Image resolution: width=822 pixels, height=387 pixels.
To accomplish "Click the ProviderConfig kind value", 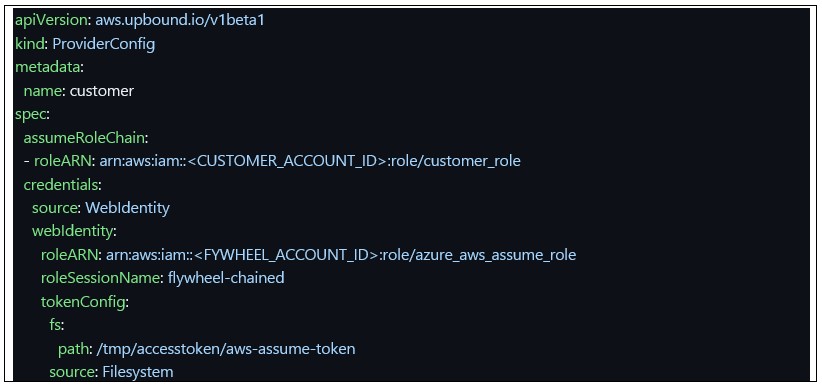I will click(104, 45).
